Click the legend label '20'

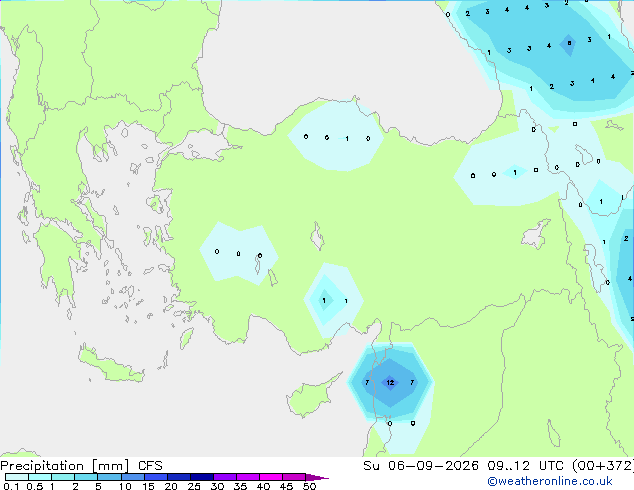(x=171, y=486)
